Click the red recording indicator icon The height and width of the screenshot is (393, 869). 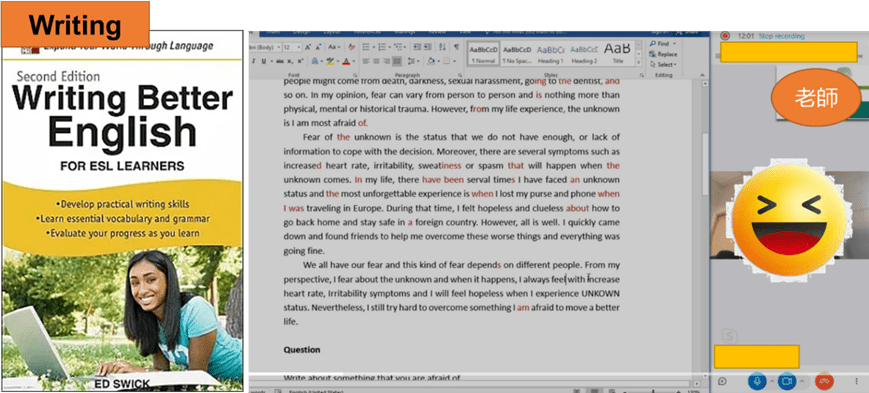pos(725,36)
